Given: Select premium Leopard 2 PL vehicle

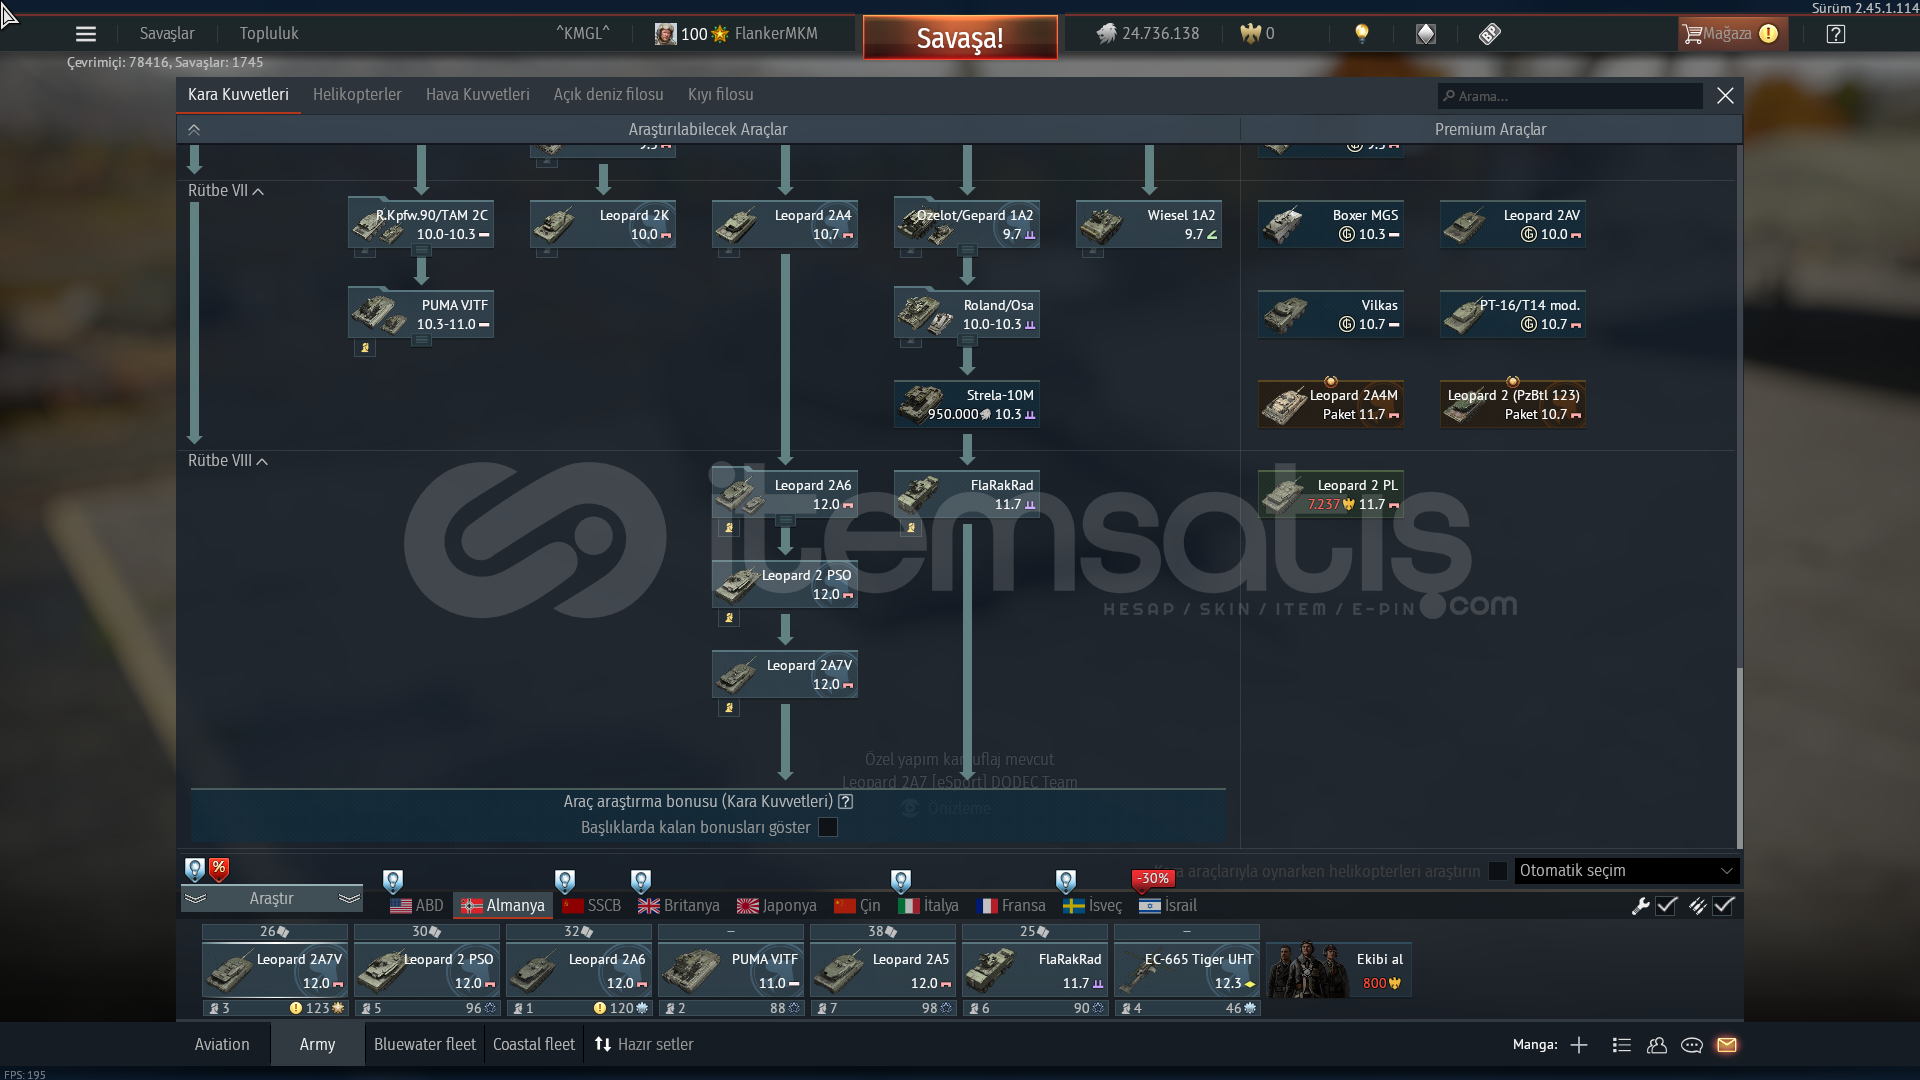Looking at the screenshot, I should coord(1331,495).
